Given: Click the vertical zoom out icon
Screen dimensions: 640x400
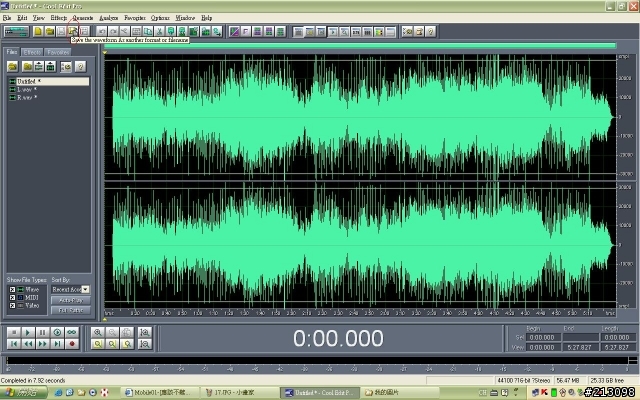Looking at the screenshot, I should [144, 344].
